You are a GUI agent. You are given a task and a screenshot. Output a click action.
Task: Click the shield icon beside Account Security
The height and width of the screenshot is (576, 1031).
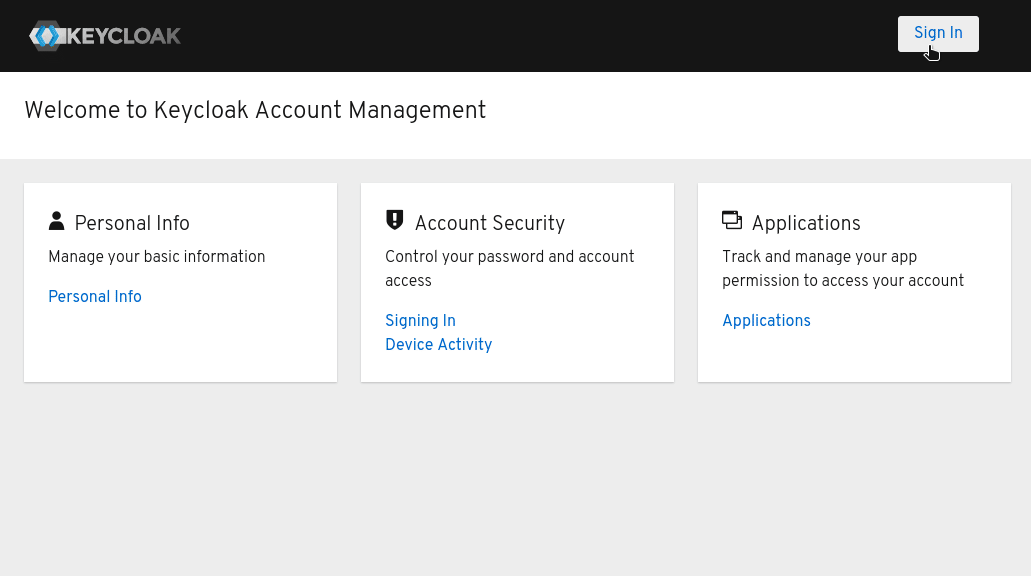394,221
